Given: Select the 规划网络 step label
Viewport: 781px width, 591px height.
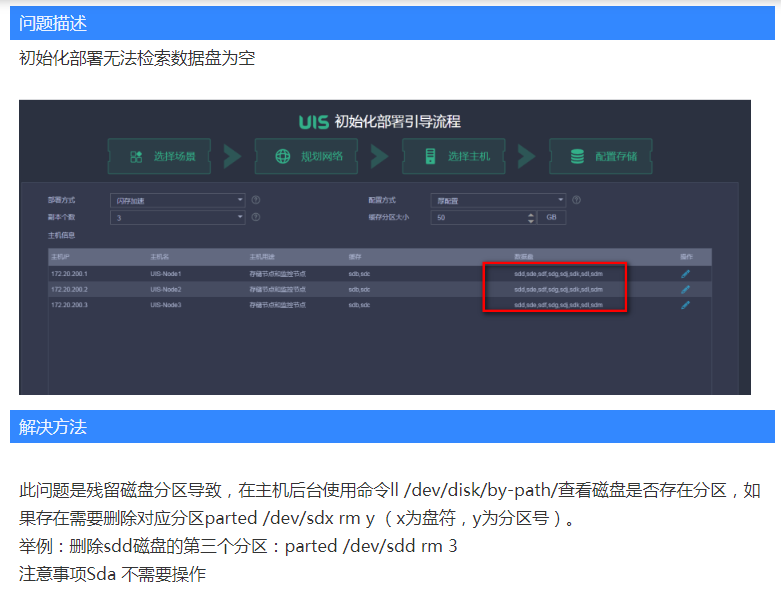Looking at the screenshot, I should (x=322, y=157).
